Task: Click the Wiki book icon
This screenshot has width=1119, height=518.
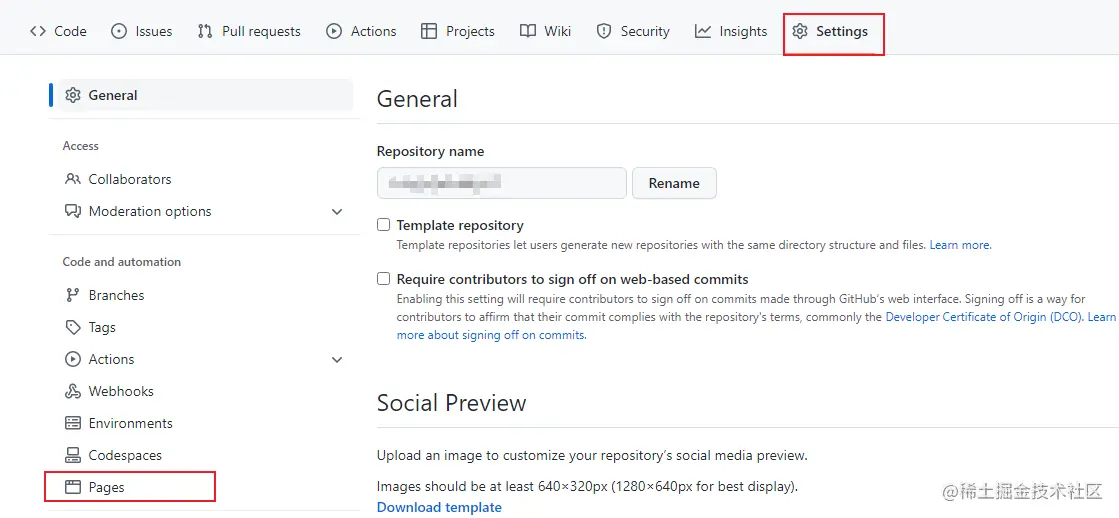Action: pyautogui.click(x=528, y=31)
